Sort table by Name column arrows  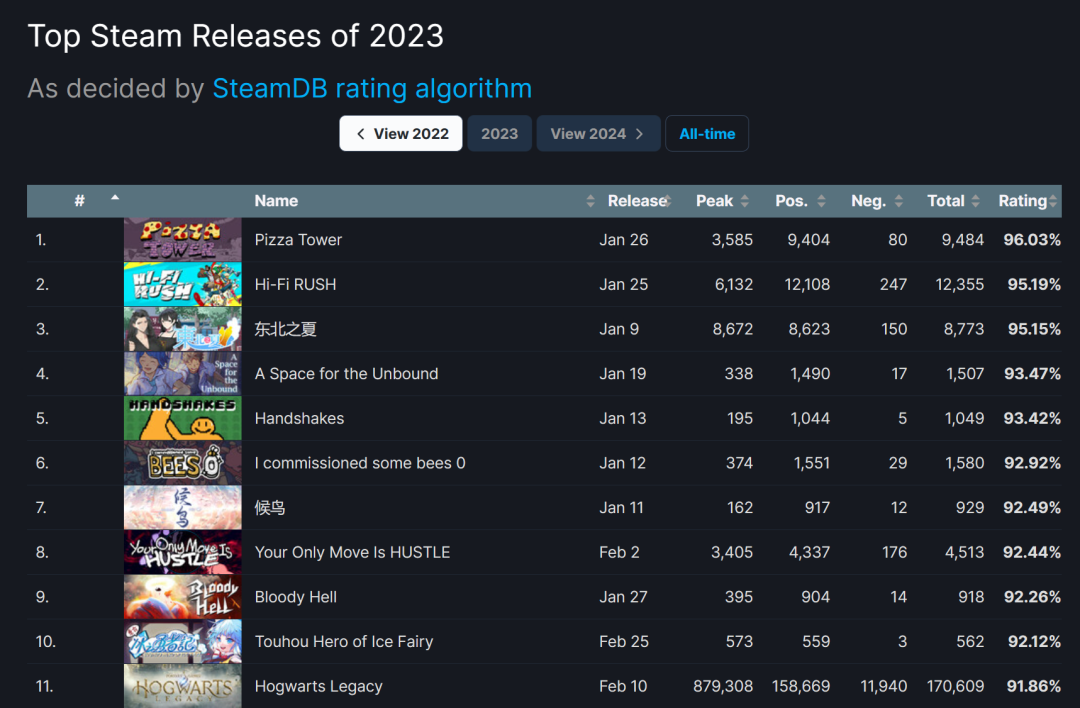(590, 201)
